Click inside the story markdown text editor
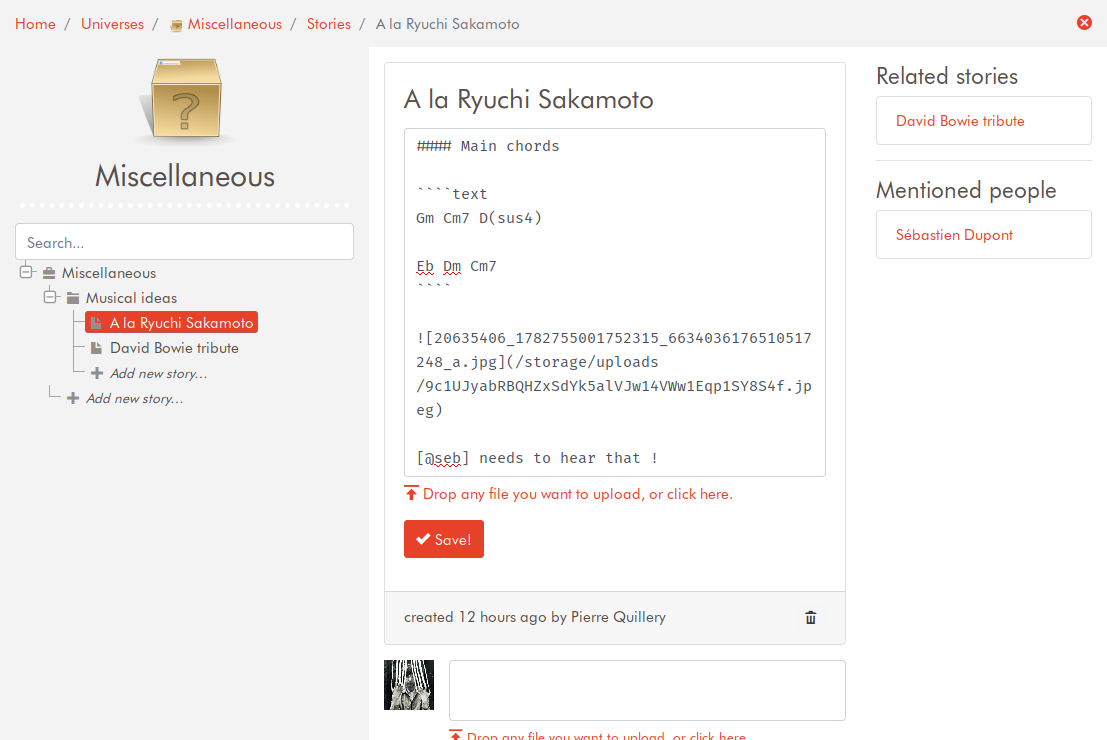The width and height of the screenshot is (1107, 740). 615,302
